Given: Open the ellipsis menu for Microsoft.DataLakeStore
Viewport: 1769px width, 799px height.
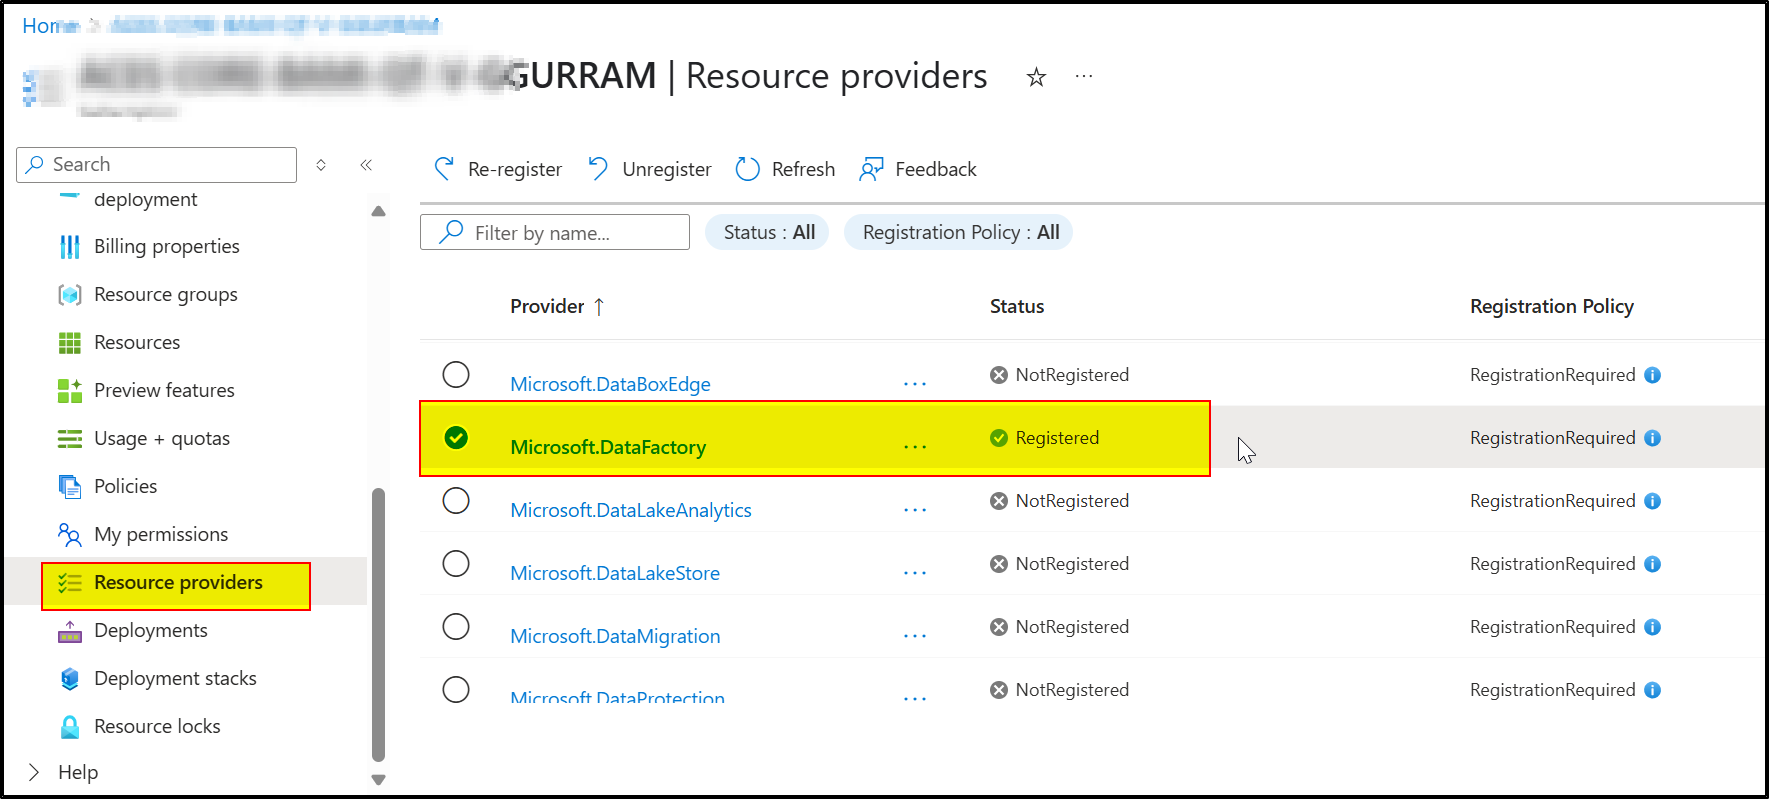Looking at the screenshot, I should 915,573.
